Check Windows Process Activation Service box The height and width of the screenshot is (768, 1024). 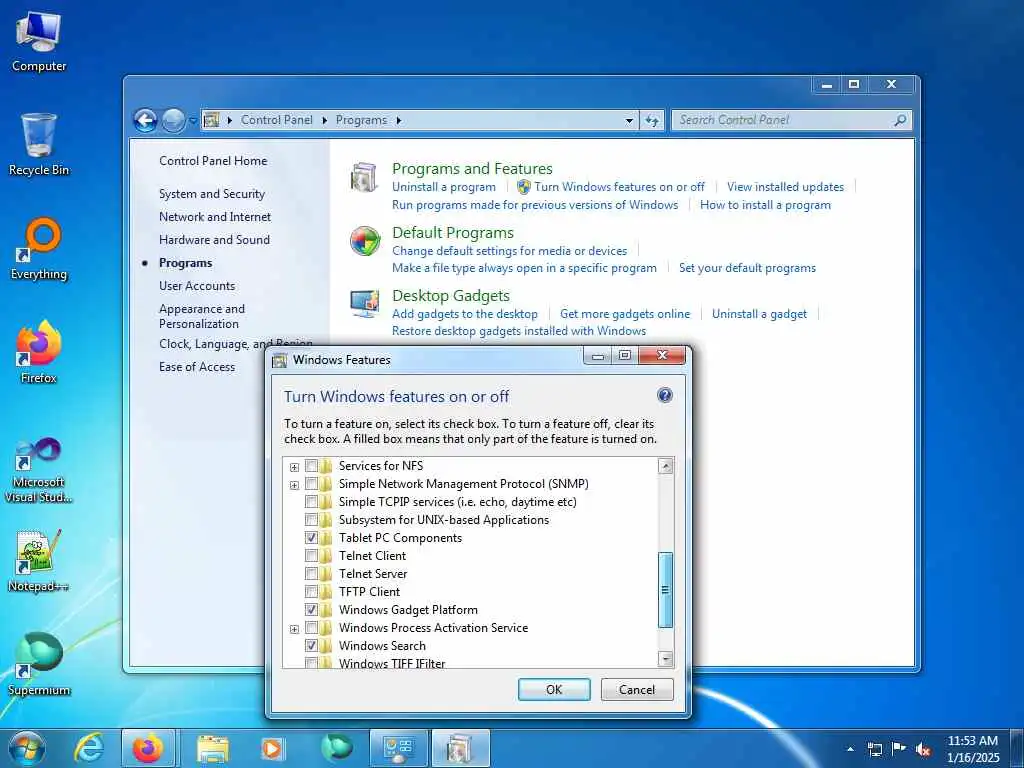pos(312,628)
